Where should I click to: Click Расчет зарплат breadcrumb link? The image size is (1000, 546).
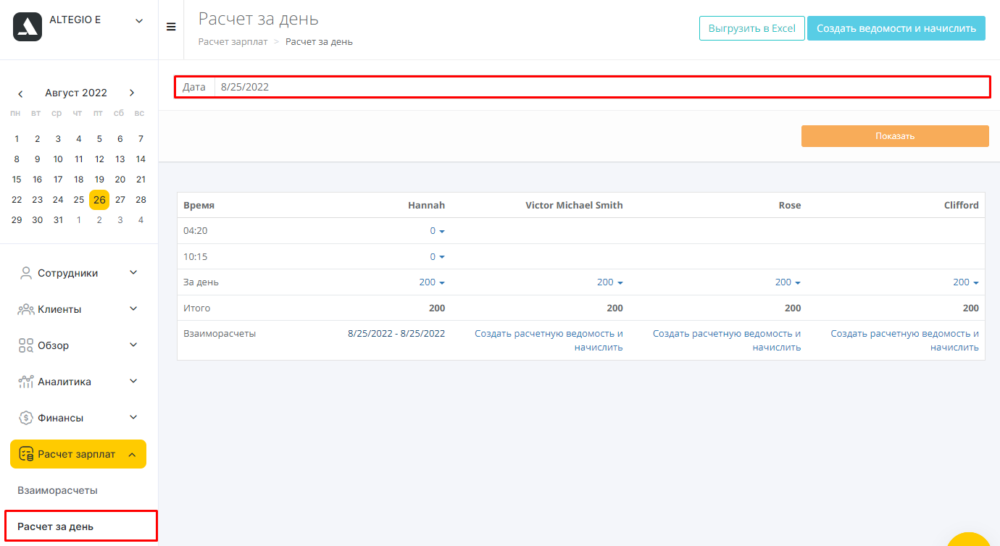pos(233,41)
